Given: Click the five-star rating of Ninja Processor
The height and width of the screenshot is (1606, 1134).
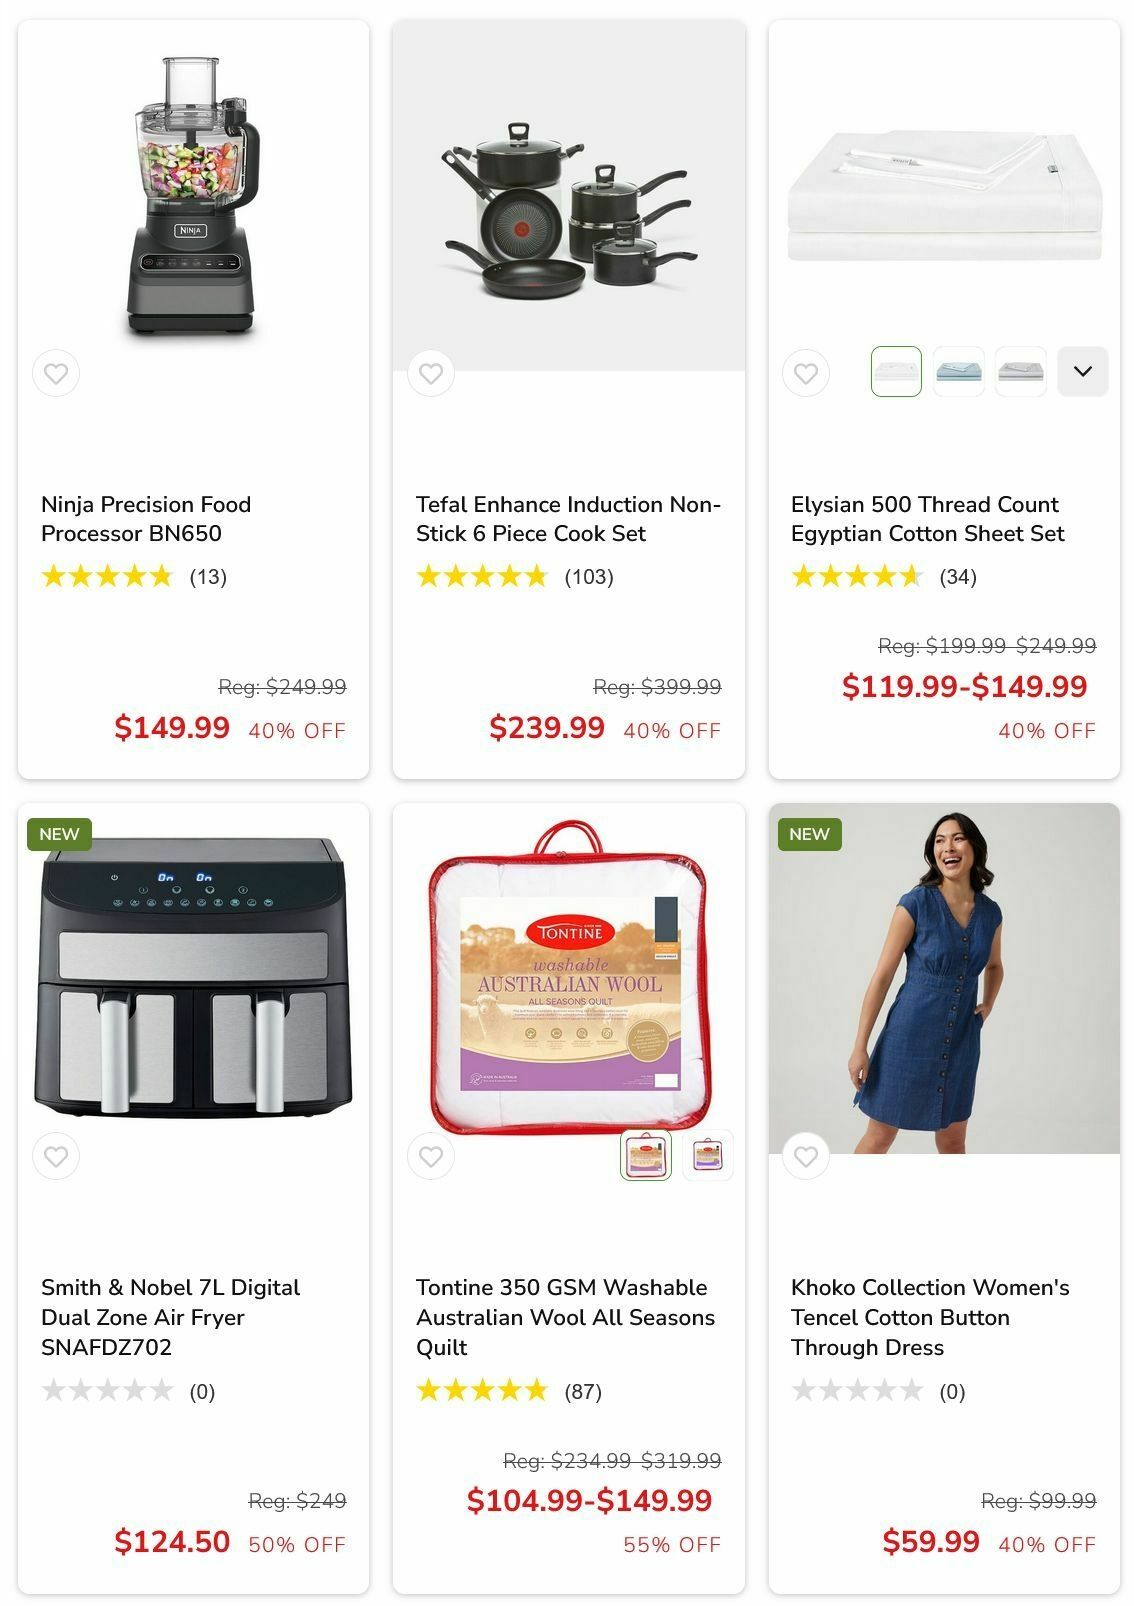Looking at the screenshot, I should (x=107, y=576).
